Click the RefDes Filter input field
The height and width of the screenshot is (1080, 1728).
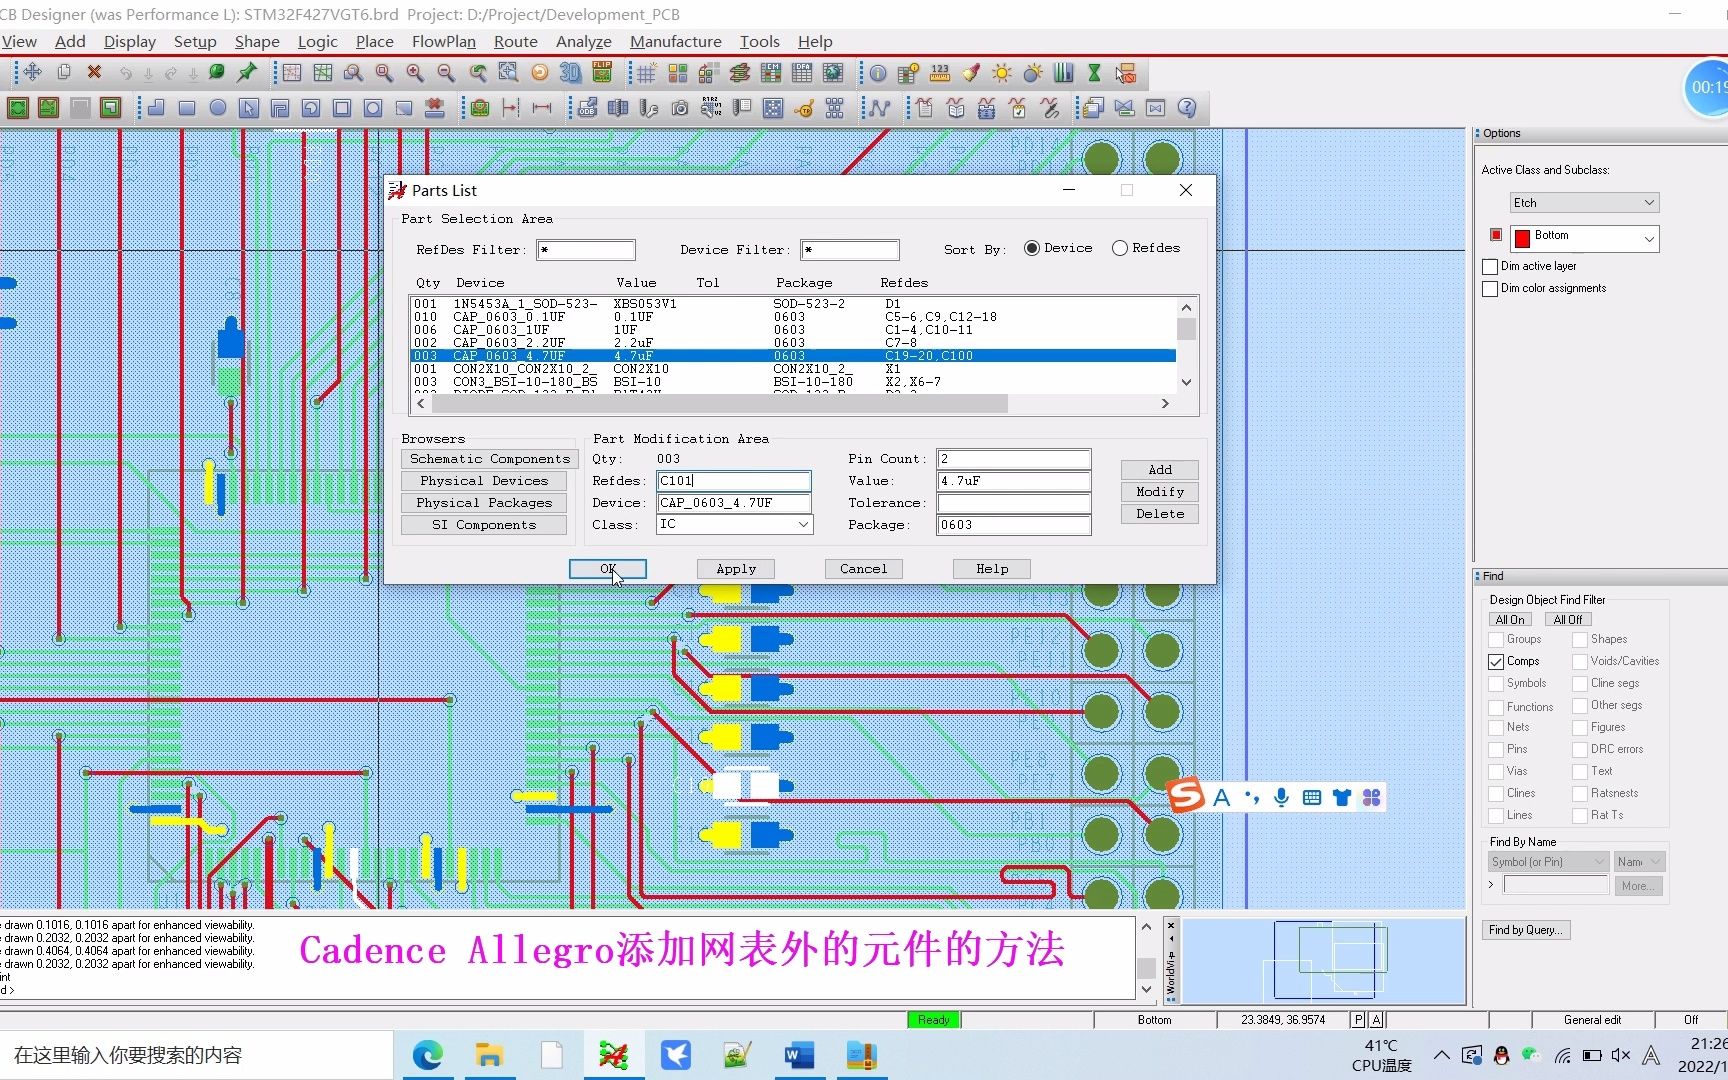tap(586, 250)
